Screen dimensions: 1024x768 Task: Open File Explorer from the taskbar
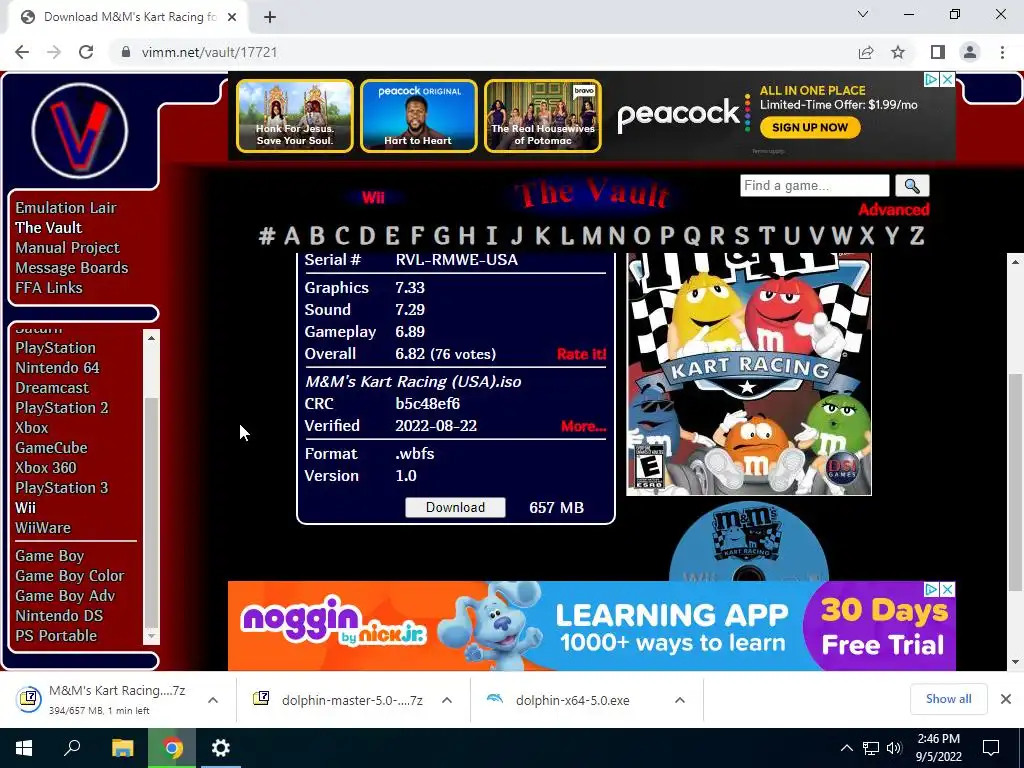122,748
